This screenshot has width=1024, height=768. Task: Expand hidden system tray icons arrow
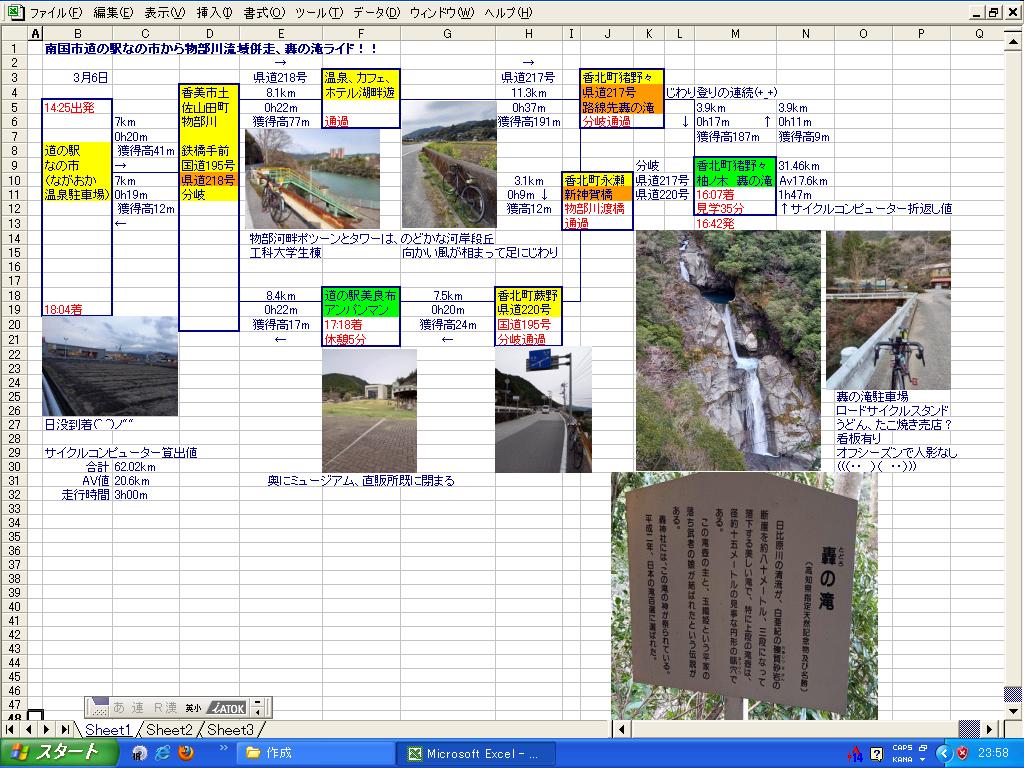(x=943, y=753)
